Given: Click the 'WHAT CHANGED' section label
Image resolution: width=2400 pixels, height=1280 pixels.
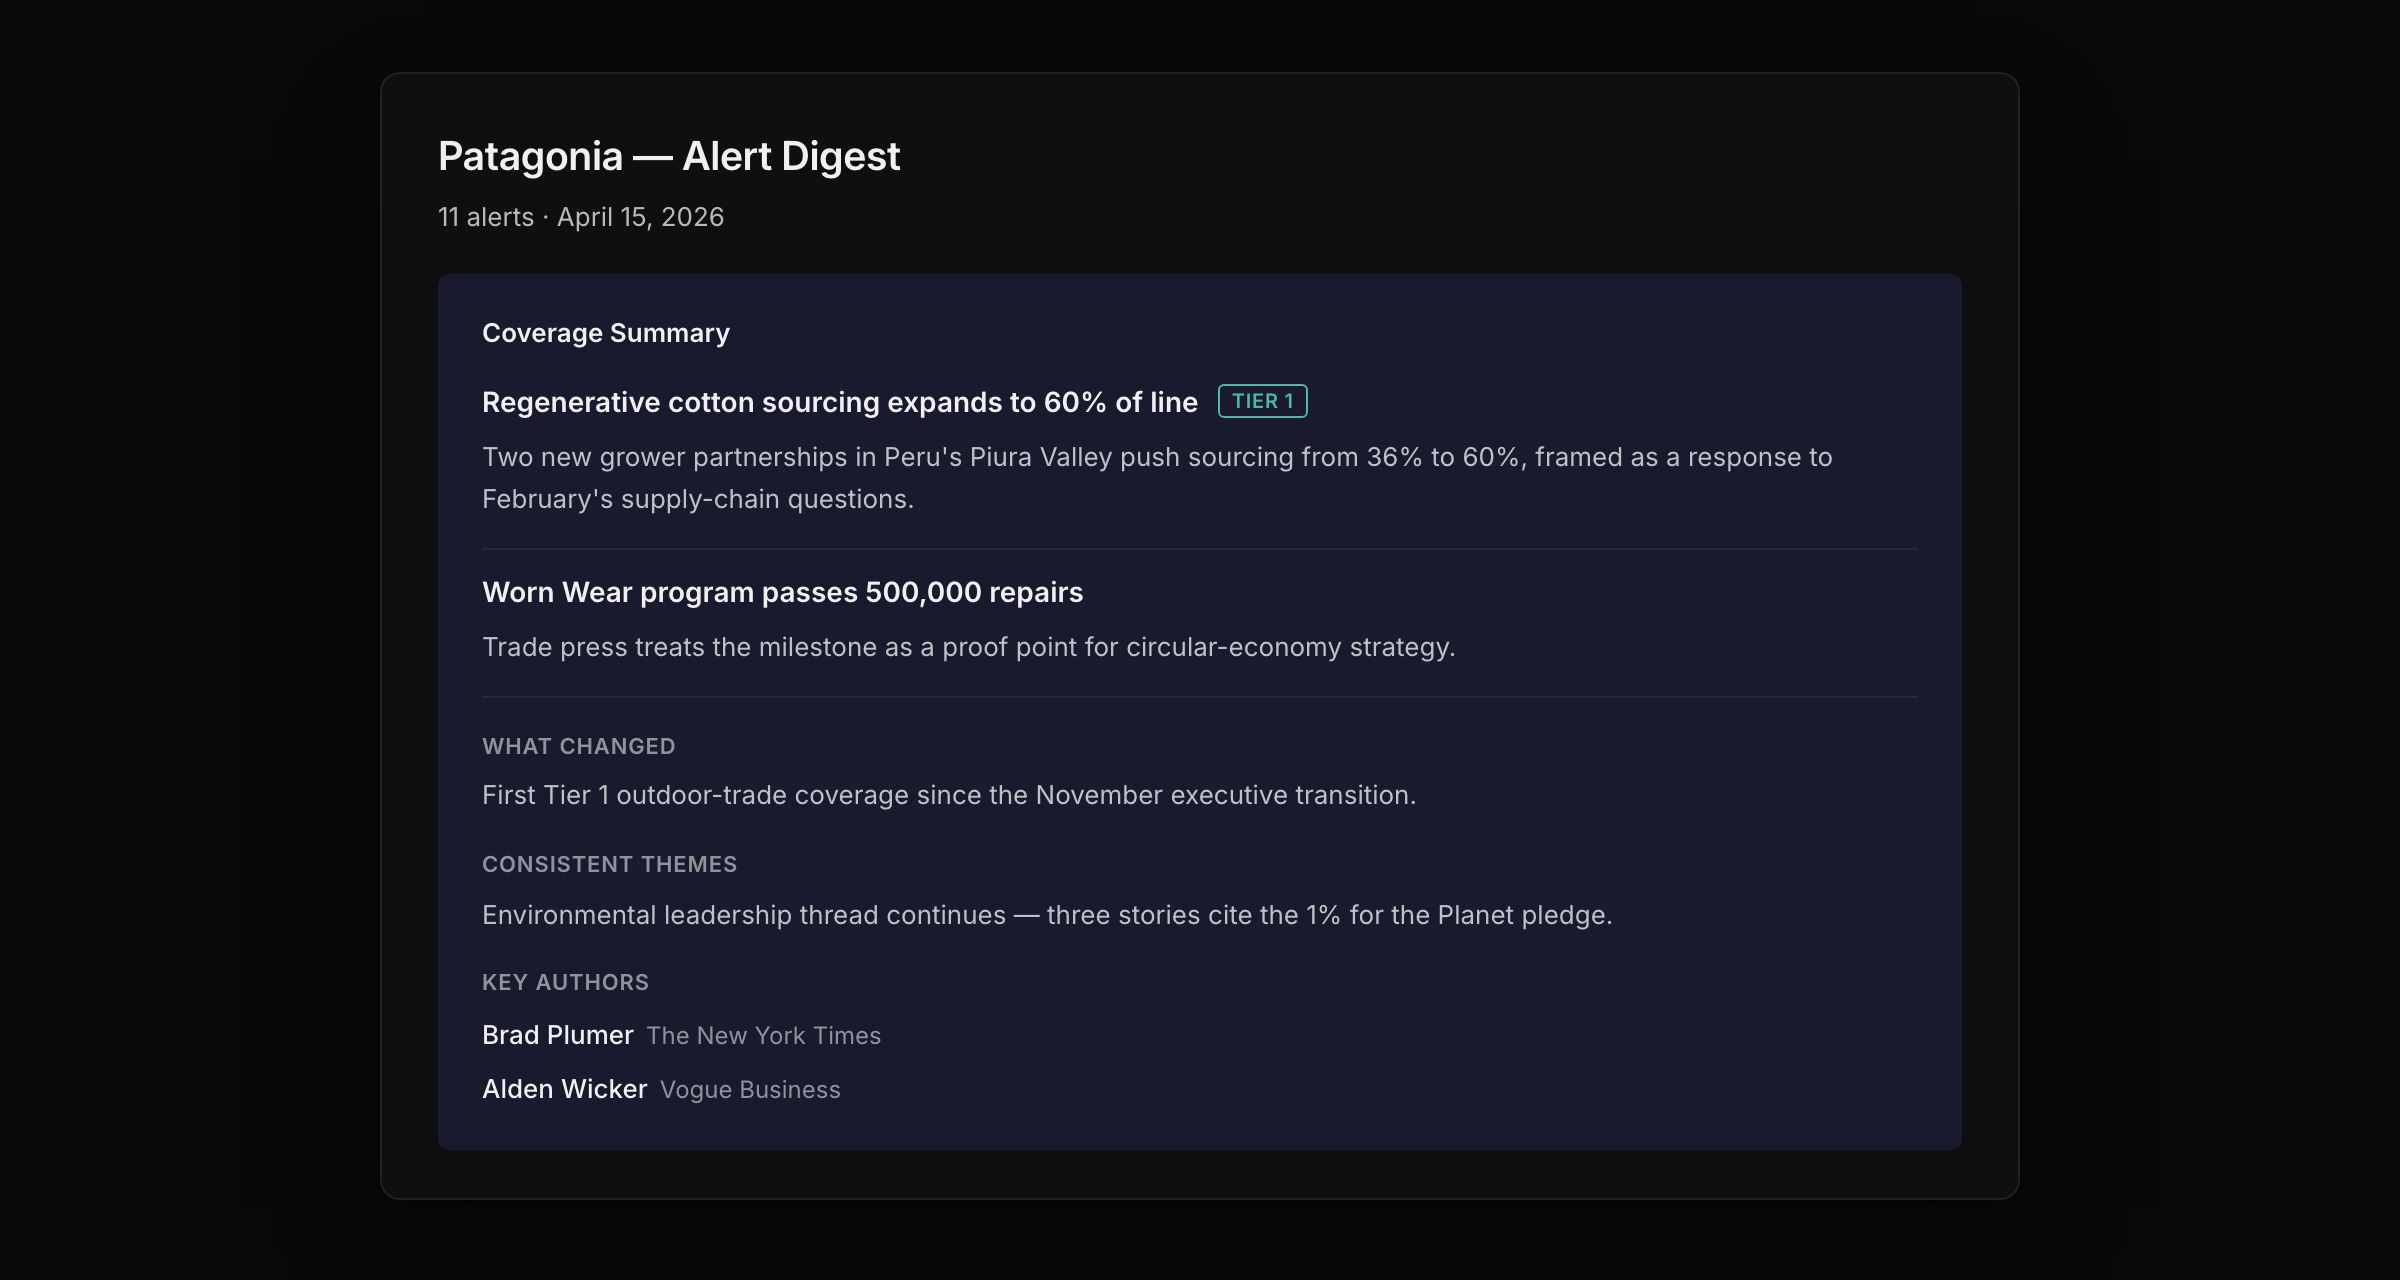Looking at the screenshot, I should pyautogui.click(x=579, y=746).
